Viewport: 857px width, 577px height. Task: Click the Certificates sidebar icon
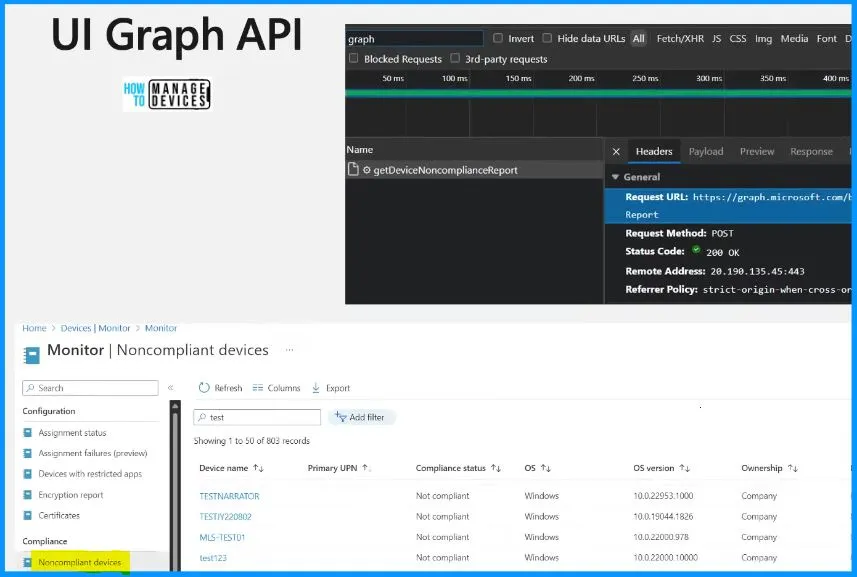(27, 515)
